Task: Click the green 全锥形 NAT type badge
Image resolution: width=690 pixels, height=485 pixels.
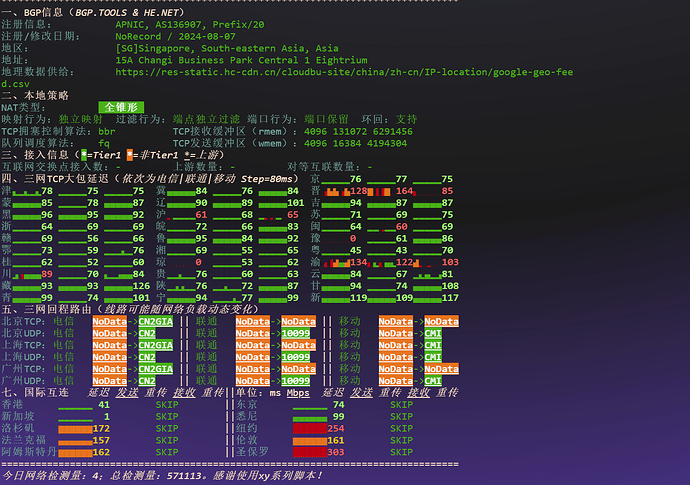Action: 121,107
